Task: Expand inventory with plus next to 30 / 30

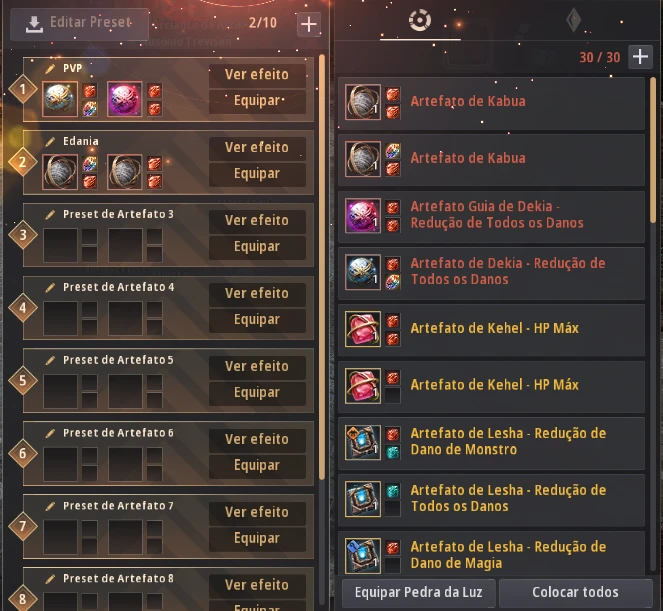Action: pyautogui.click(x=641, y=56)
